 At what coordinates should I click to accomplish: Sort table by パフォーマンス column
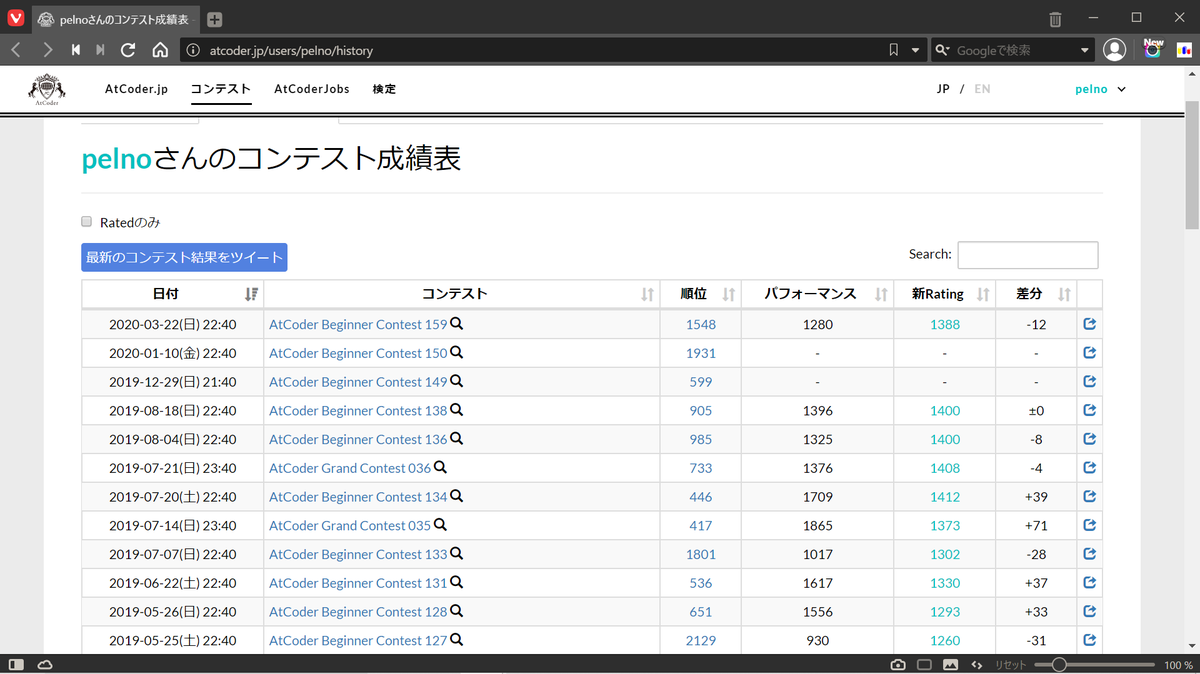click(817, 294)
